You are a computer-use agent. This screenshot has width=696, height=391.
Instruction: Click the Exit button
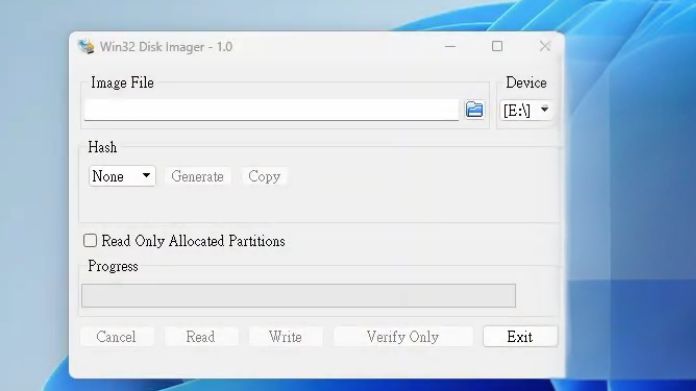pos(520,336)
